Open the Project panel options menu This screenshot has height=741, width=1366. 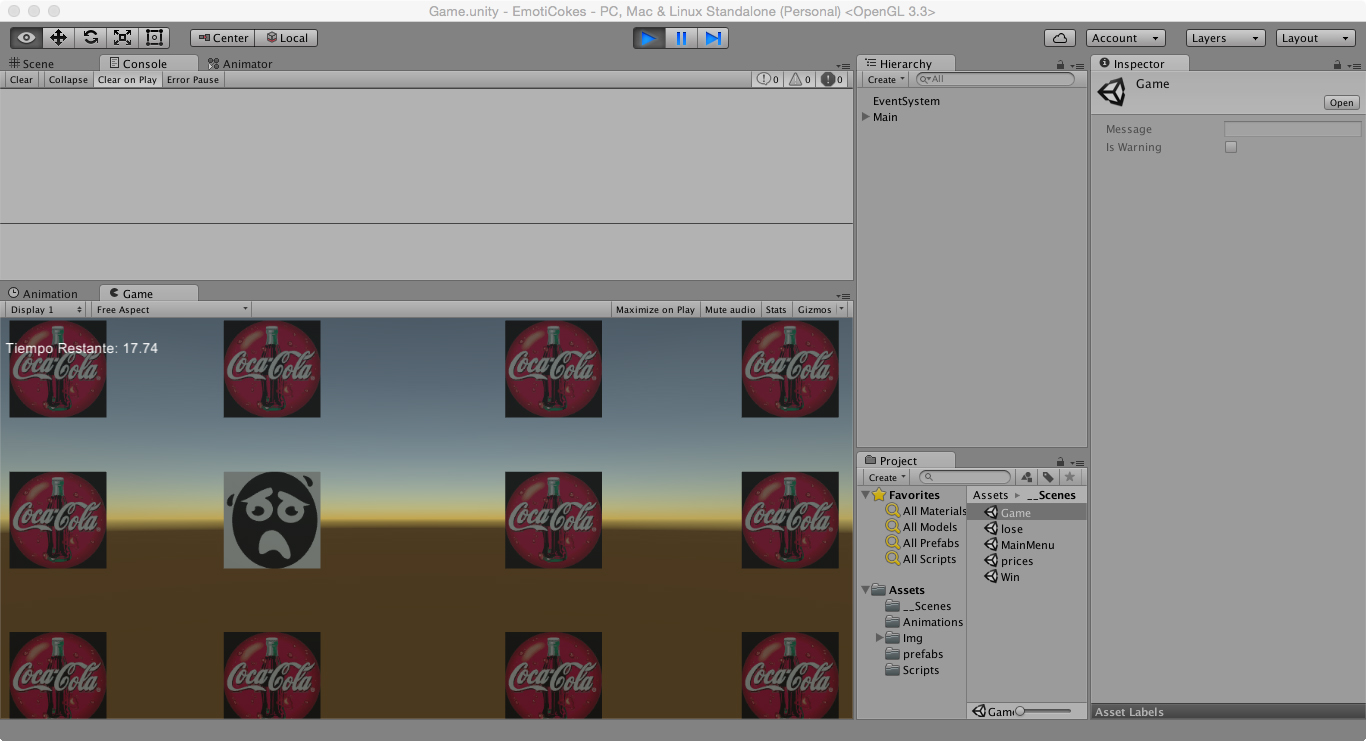[1076, 463]
